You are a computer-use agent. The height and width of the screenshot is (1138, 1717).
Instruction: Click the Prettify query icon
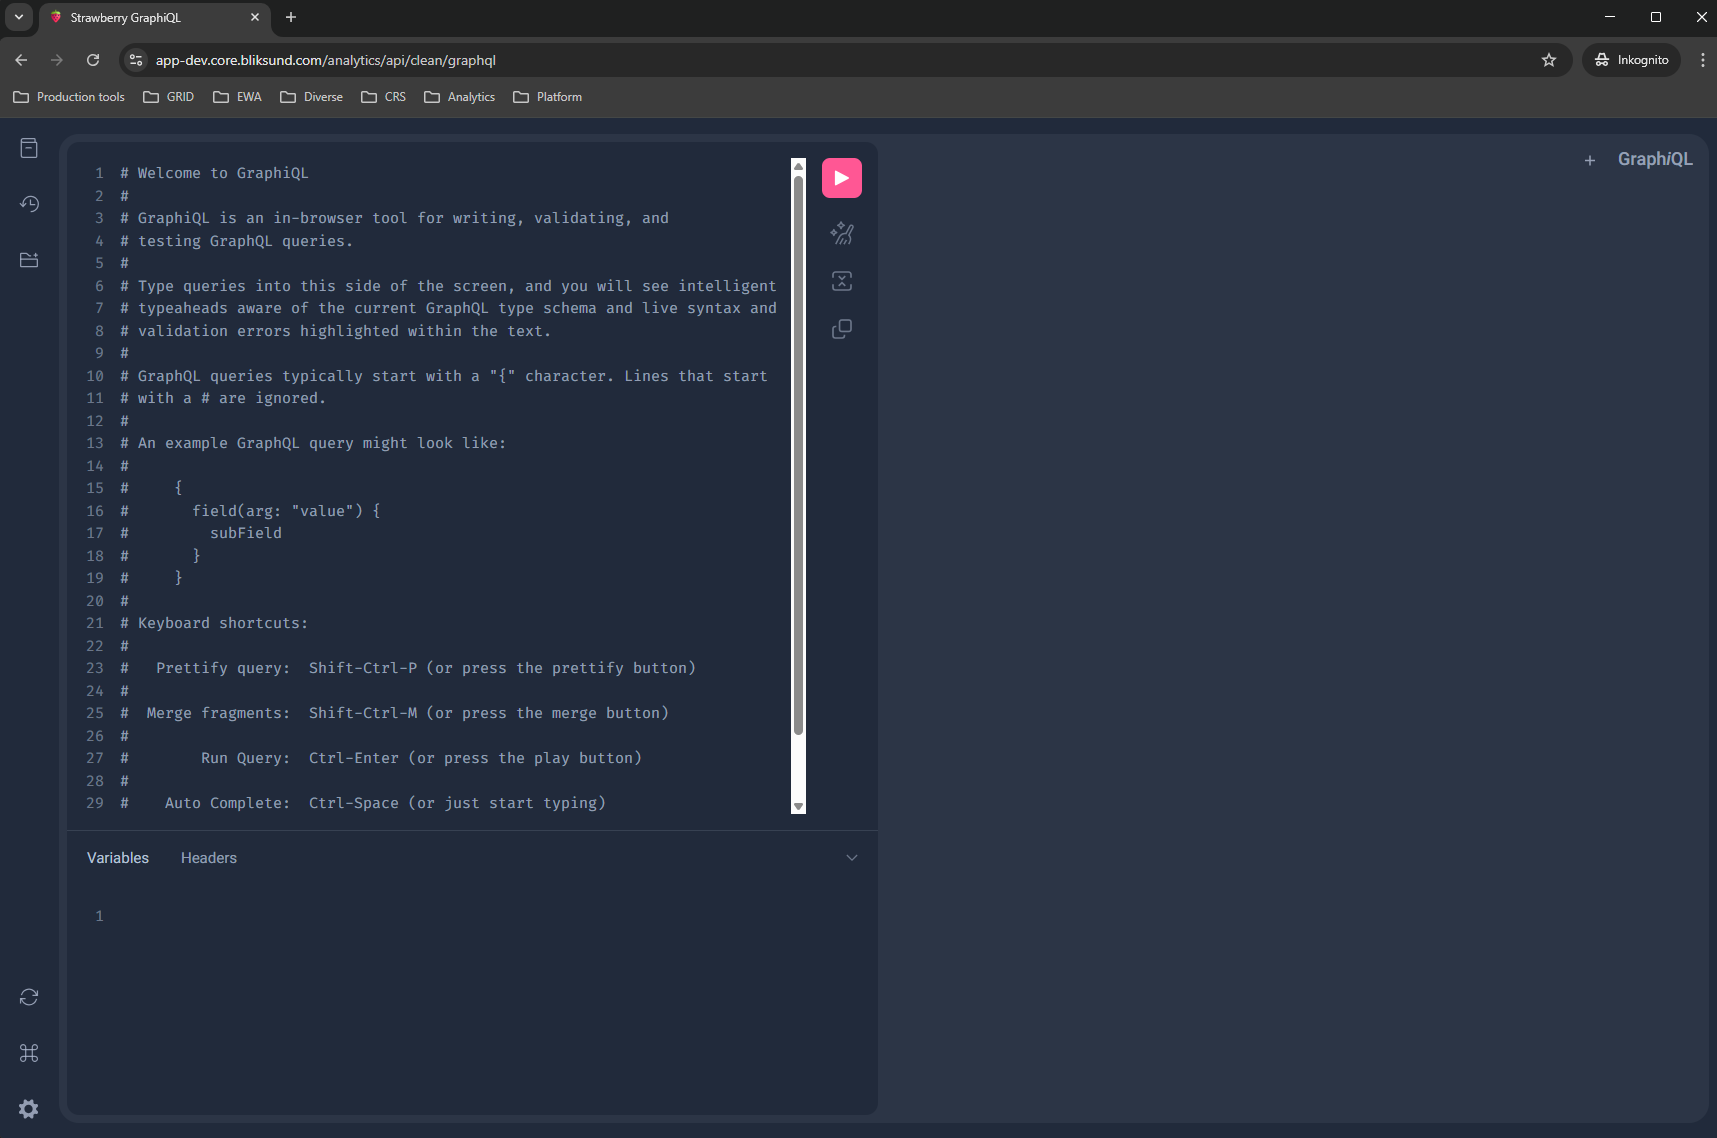point(841,233)
